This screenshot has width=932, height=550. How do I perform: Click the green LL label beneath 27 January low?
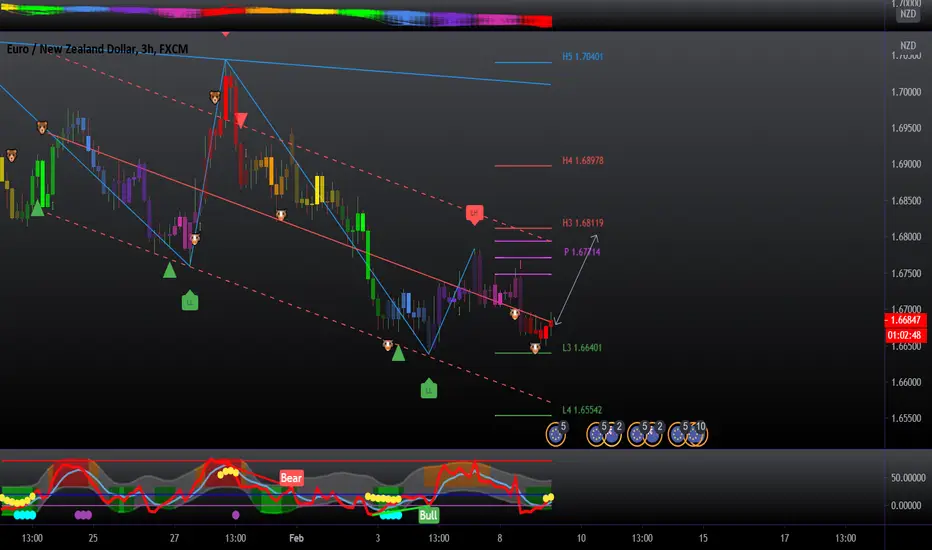[190, 300]
